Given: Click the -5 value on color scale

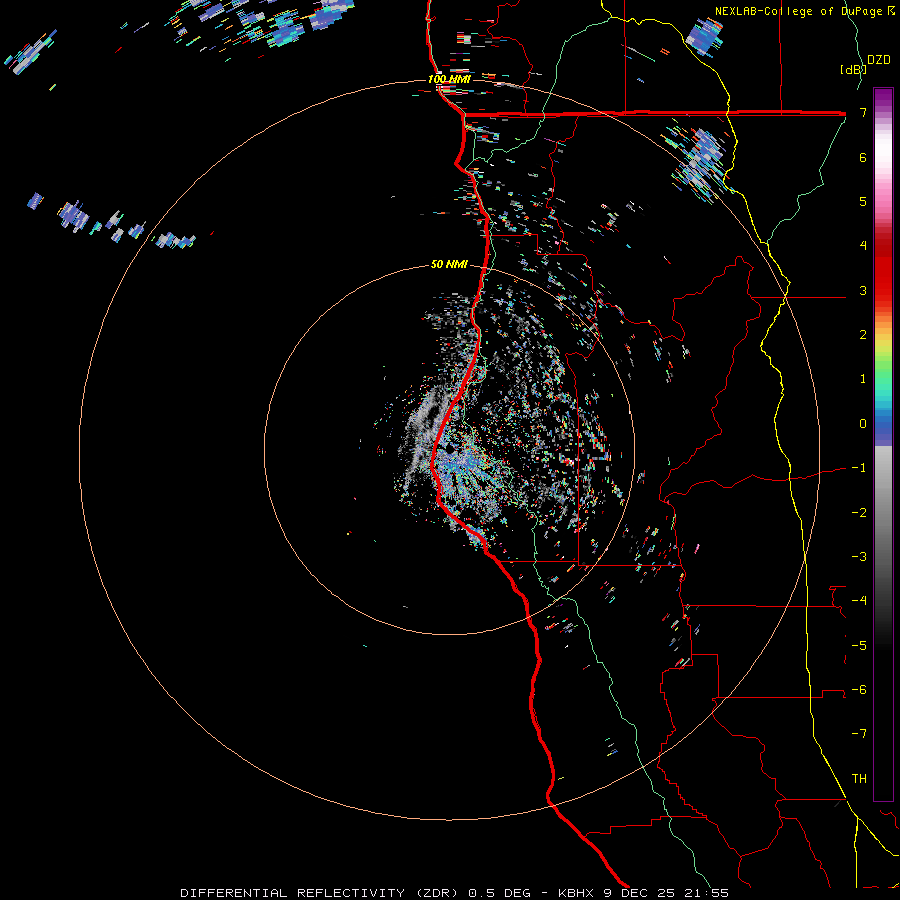Looking at the screenshot, I should pyautogui.click(x=859, y=645).
